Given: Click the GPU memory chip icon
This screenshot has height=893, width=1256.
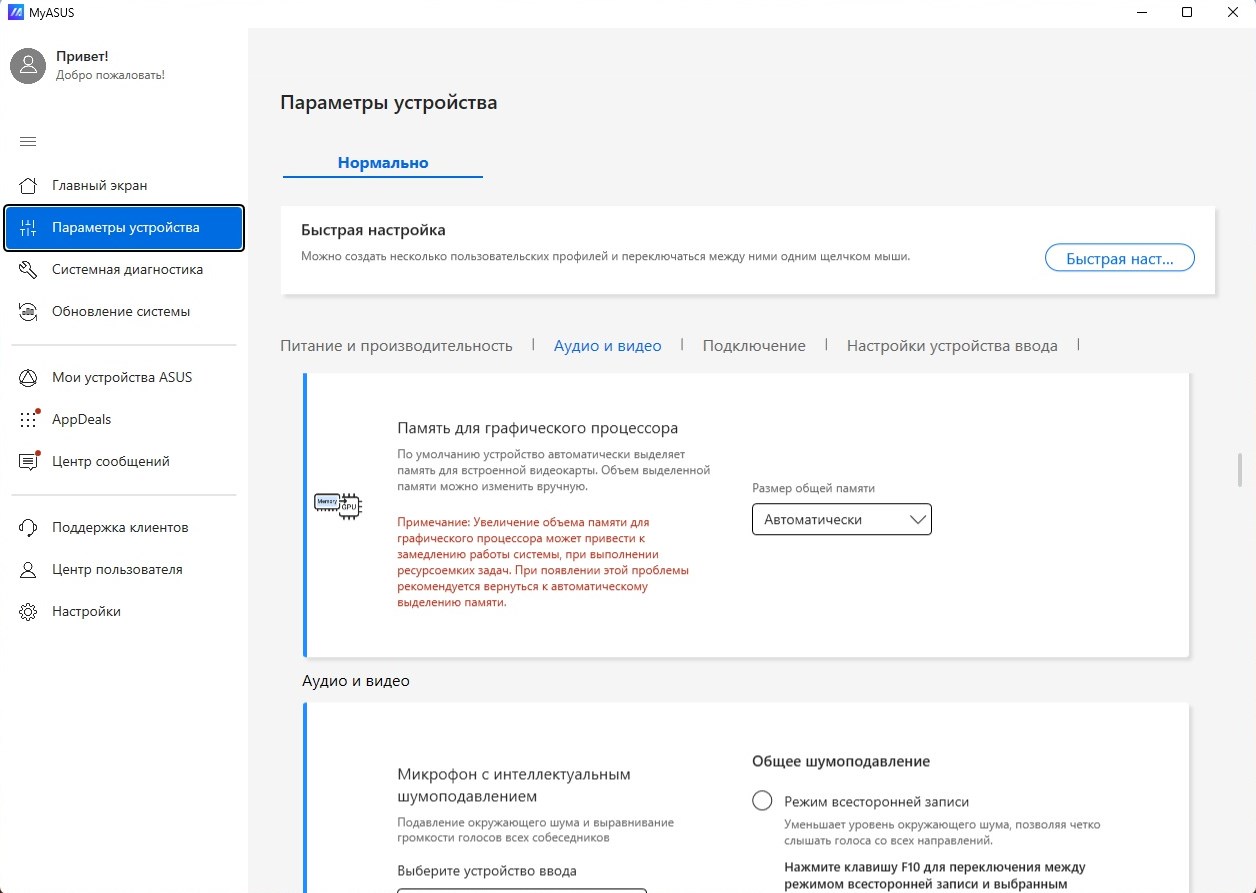Looking at the screenshot, I should coord(337,504).
